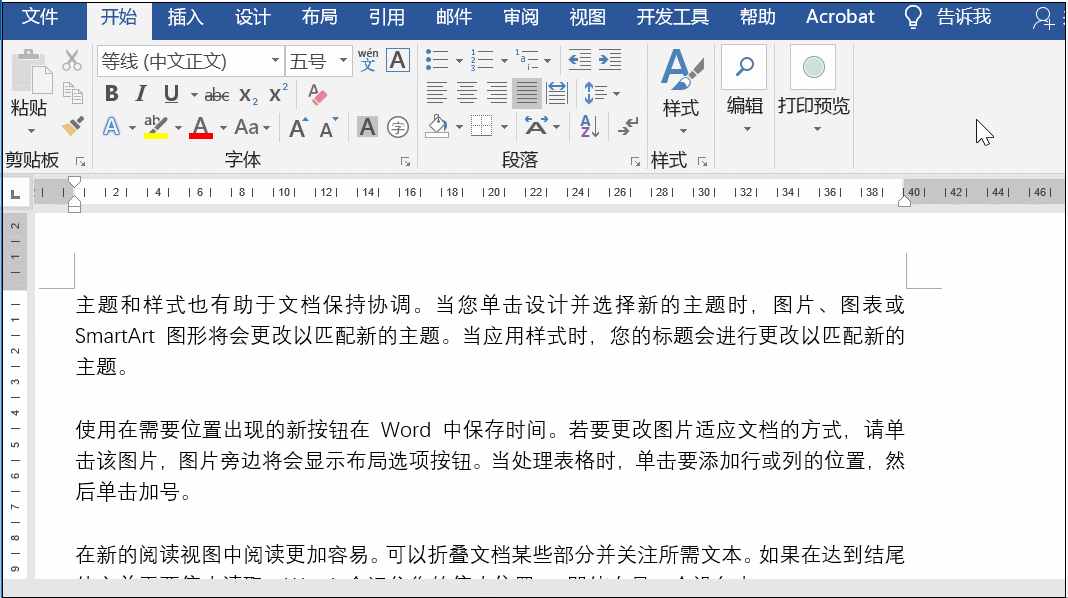Screen dimensions: 1068x598
Task: Click the Decrease Indent icon
Action: pyautogui.click(x=580, y=60)
